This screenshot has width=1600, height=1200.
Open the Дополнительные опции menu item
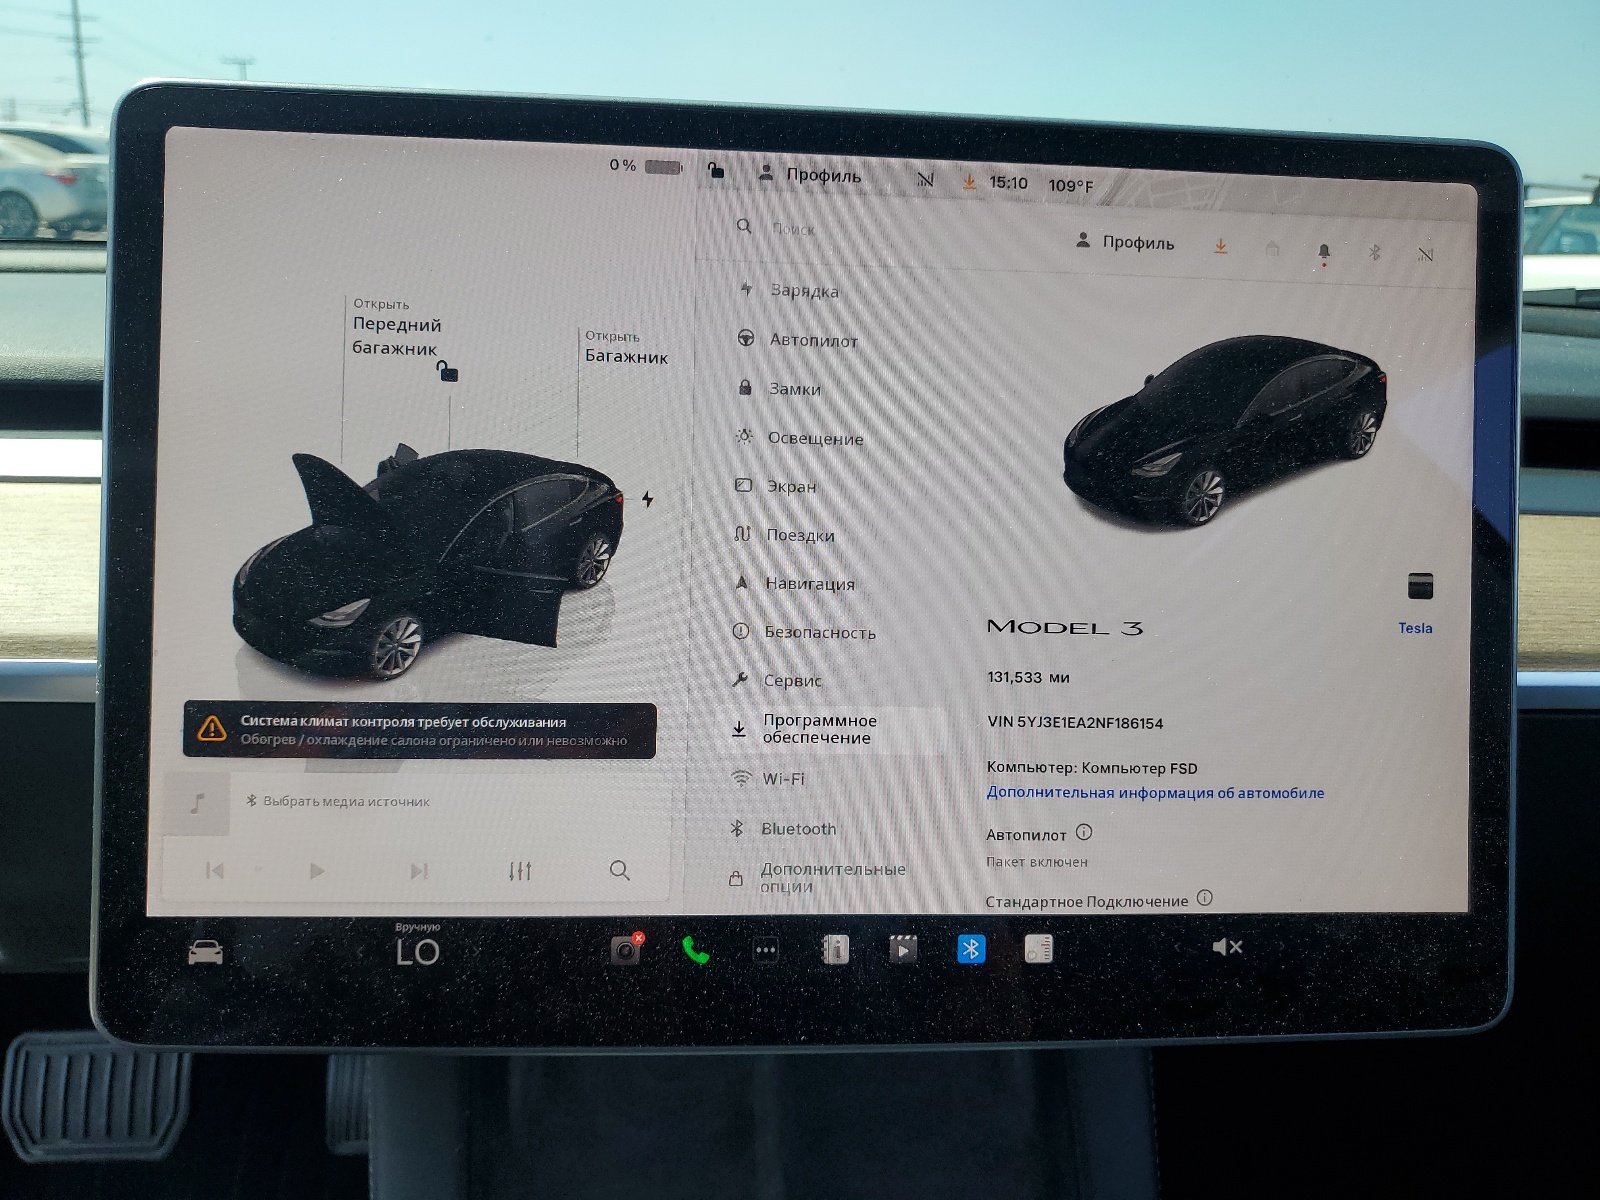[x=832, y=877]
